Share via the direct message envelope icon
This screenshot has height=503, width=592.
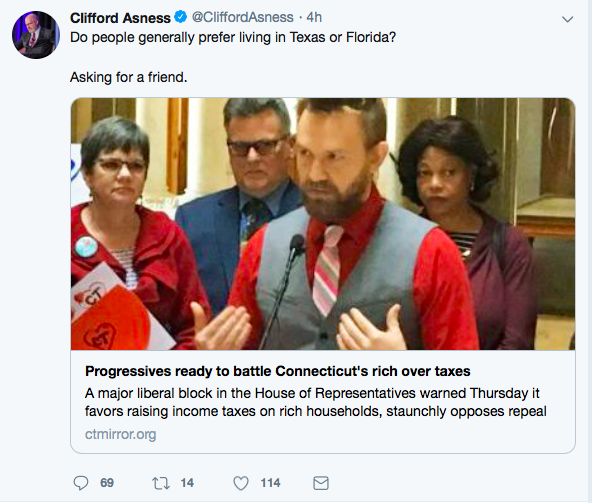point(321,483)
